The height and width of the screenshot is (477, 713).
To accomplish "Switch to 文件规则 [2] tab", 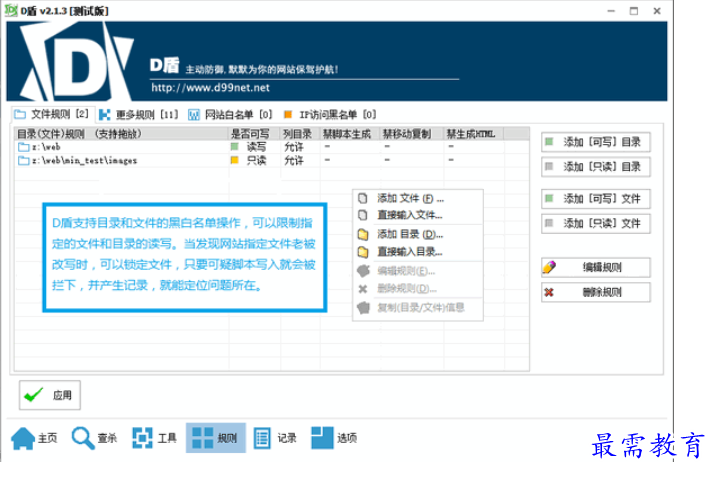I will [52, 114].
